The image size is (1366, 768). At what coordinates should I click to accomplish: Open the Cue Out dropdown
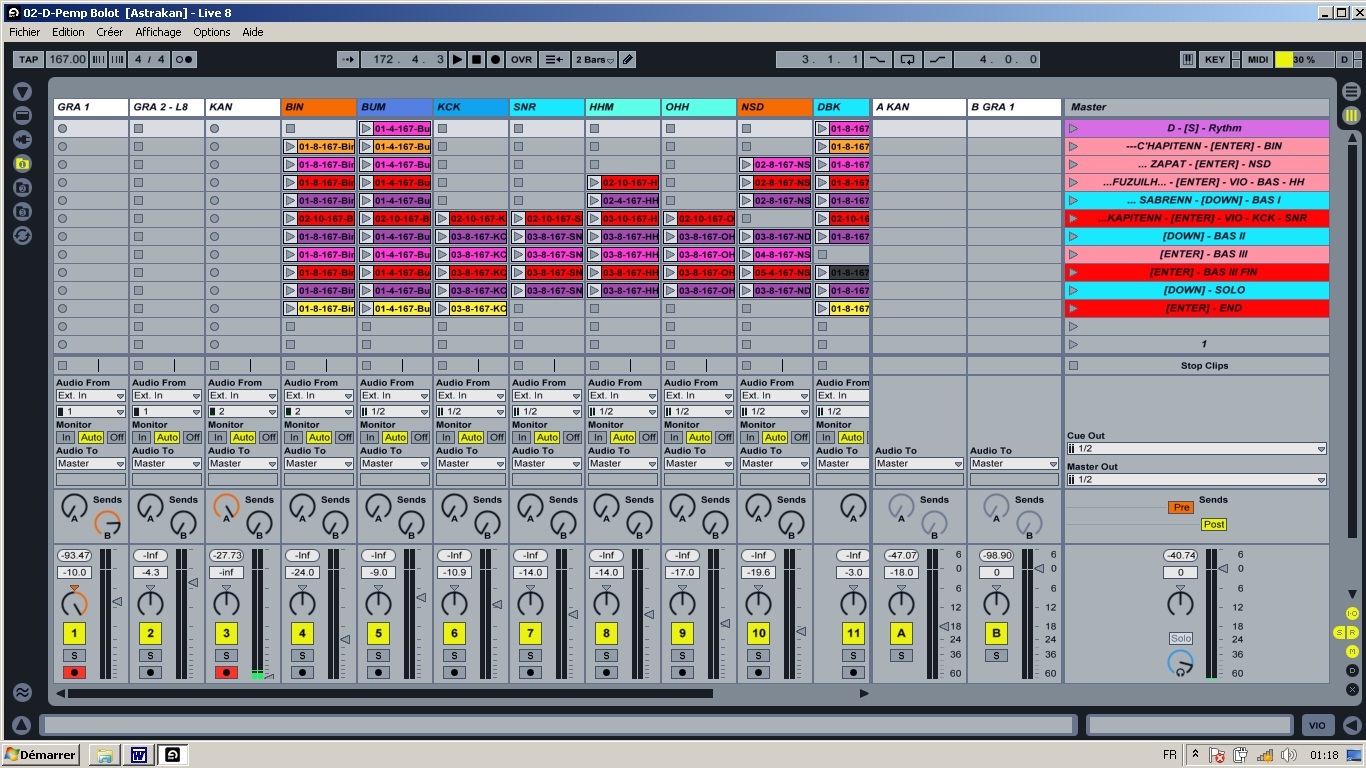click(1196, 449)
